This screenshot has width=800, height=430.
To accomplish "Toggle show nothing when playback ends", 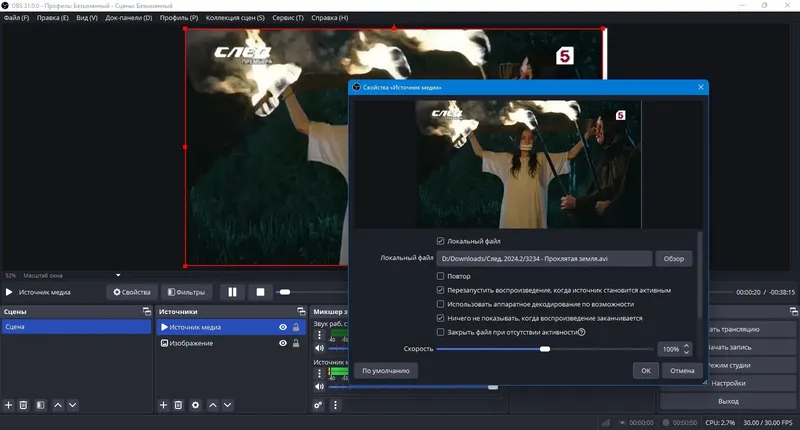I will click(x=440, y=318).
